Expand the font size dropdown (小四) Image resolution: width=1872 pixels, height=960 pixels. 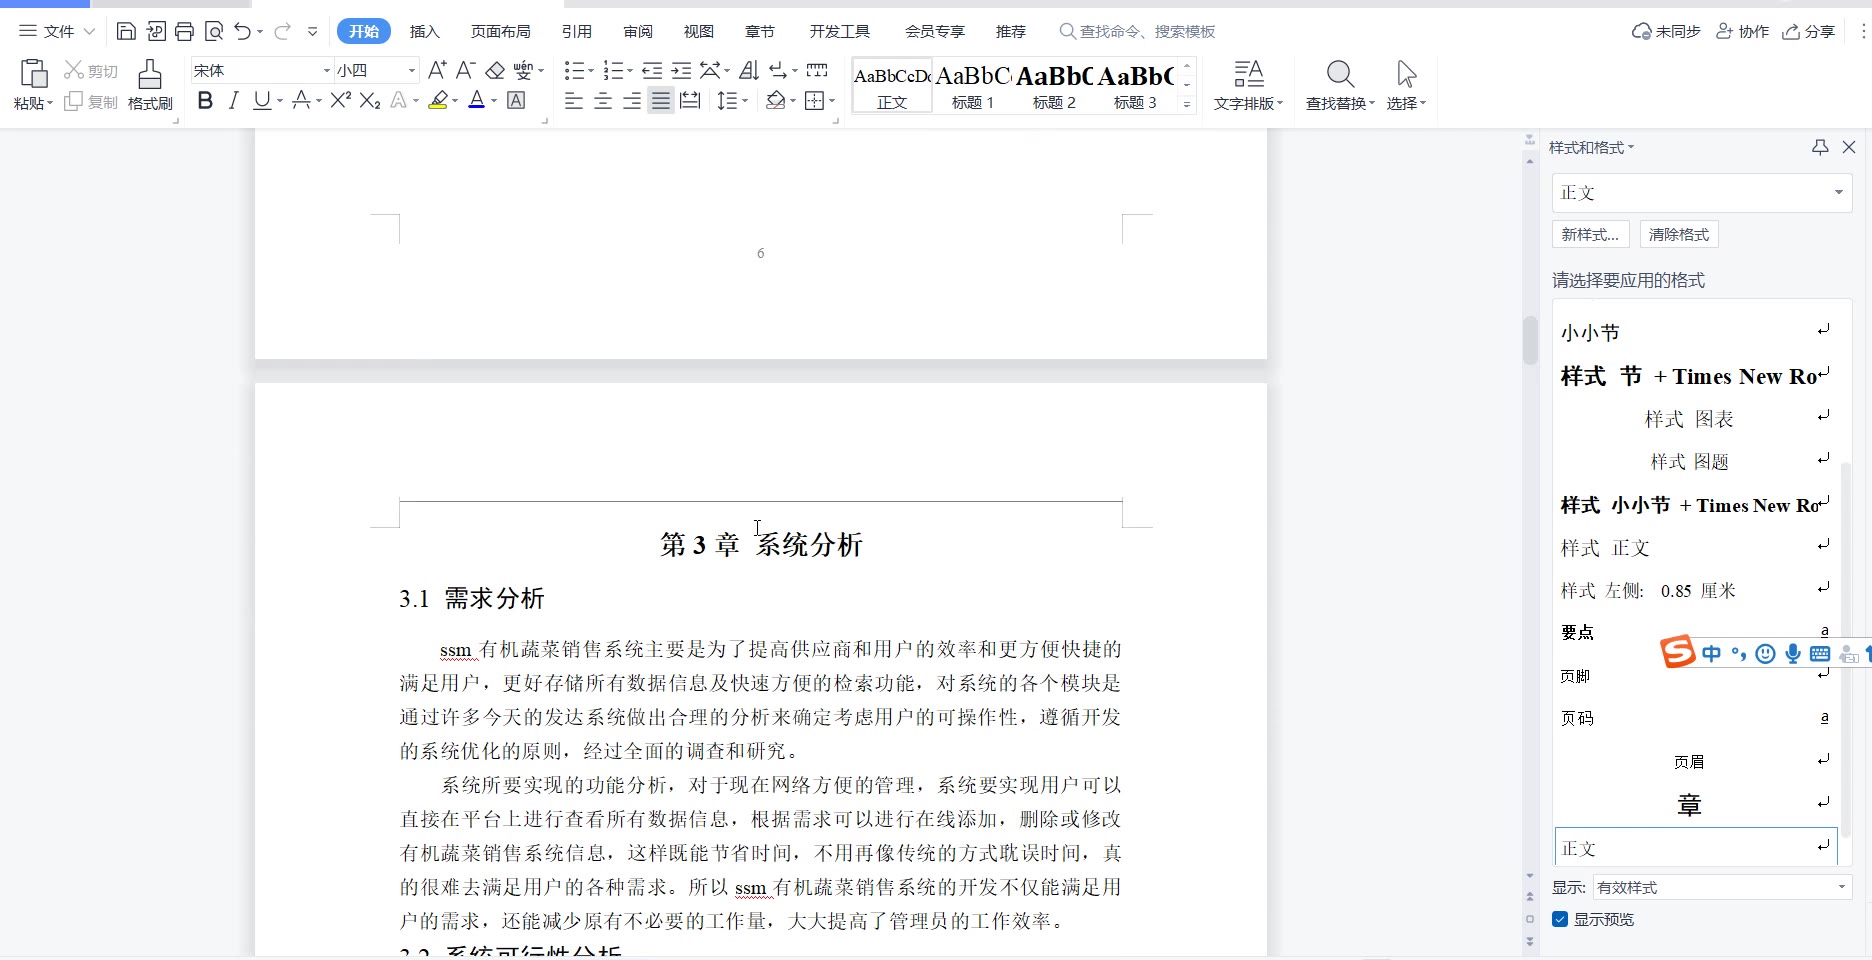point(411,71)
